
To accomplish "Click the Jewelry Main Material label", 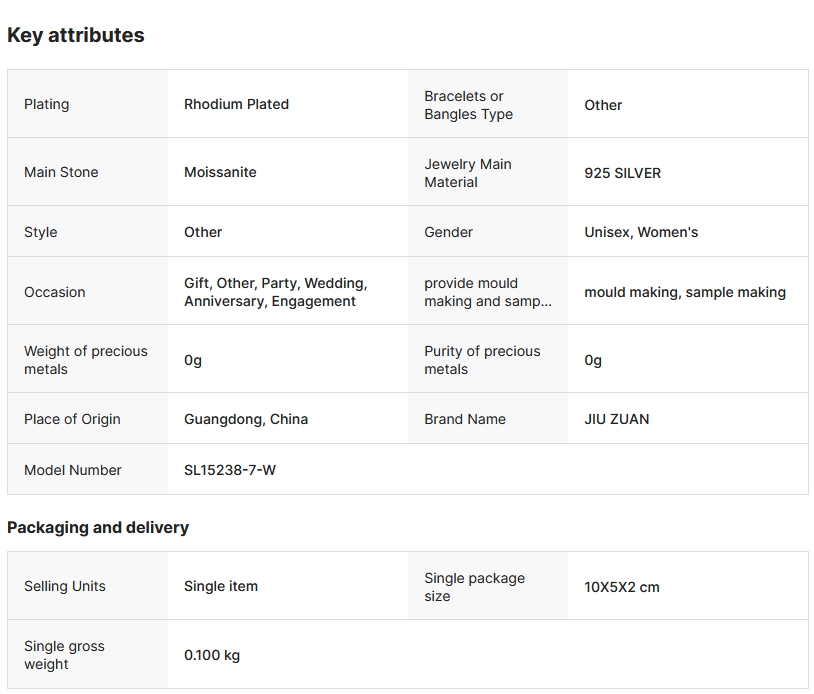I will [x=467, y=173].
